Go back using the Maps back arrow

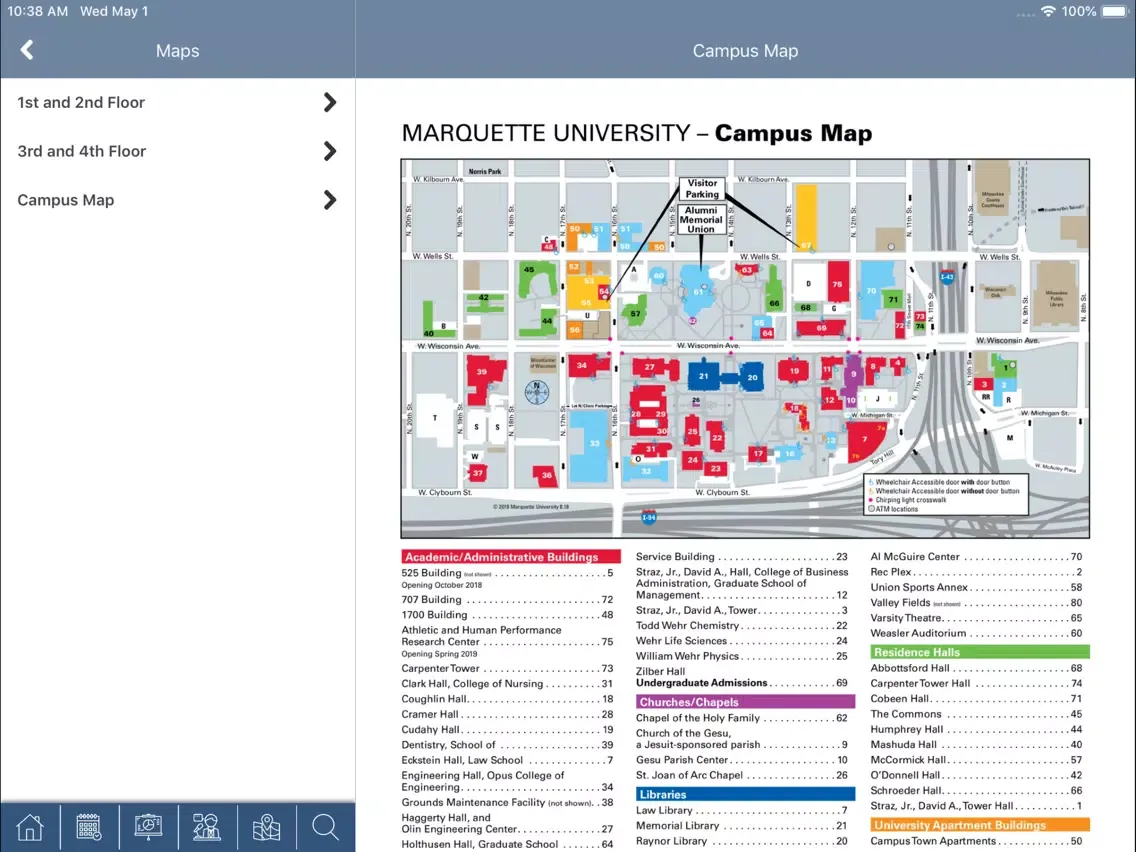point(28,50)
